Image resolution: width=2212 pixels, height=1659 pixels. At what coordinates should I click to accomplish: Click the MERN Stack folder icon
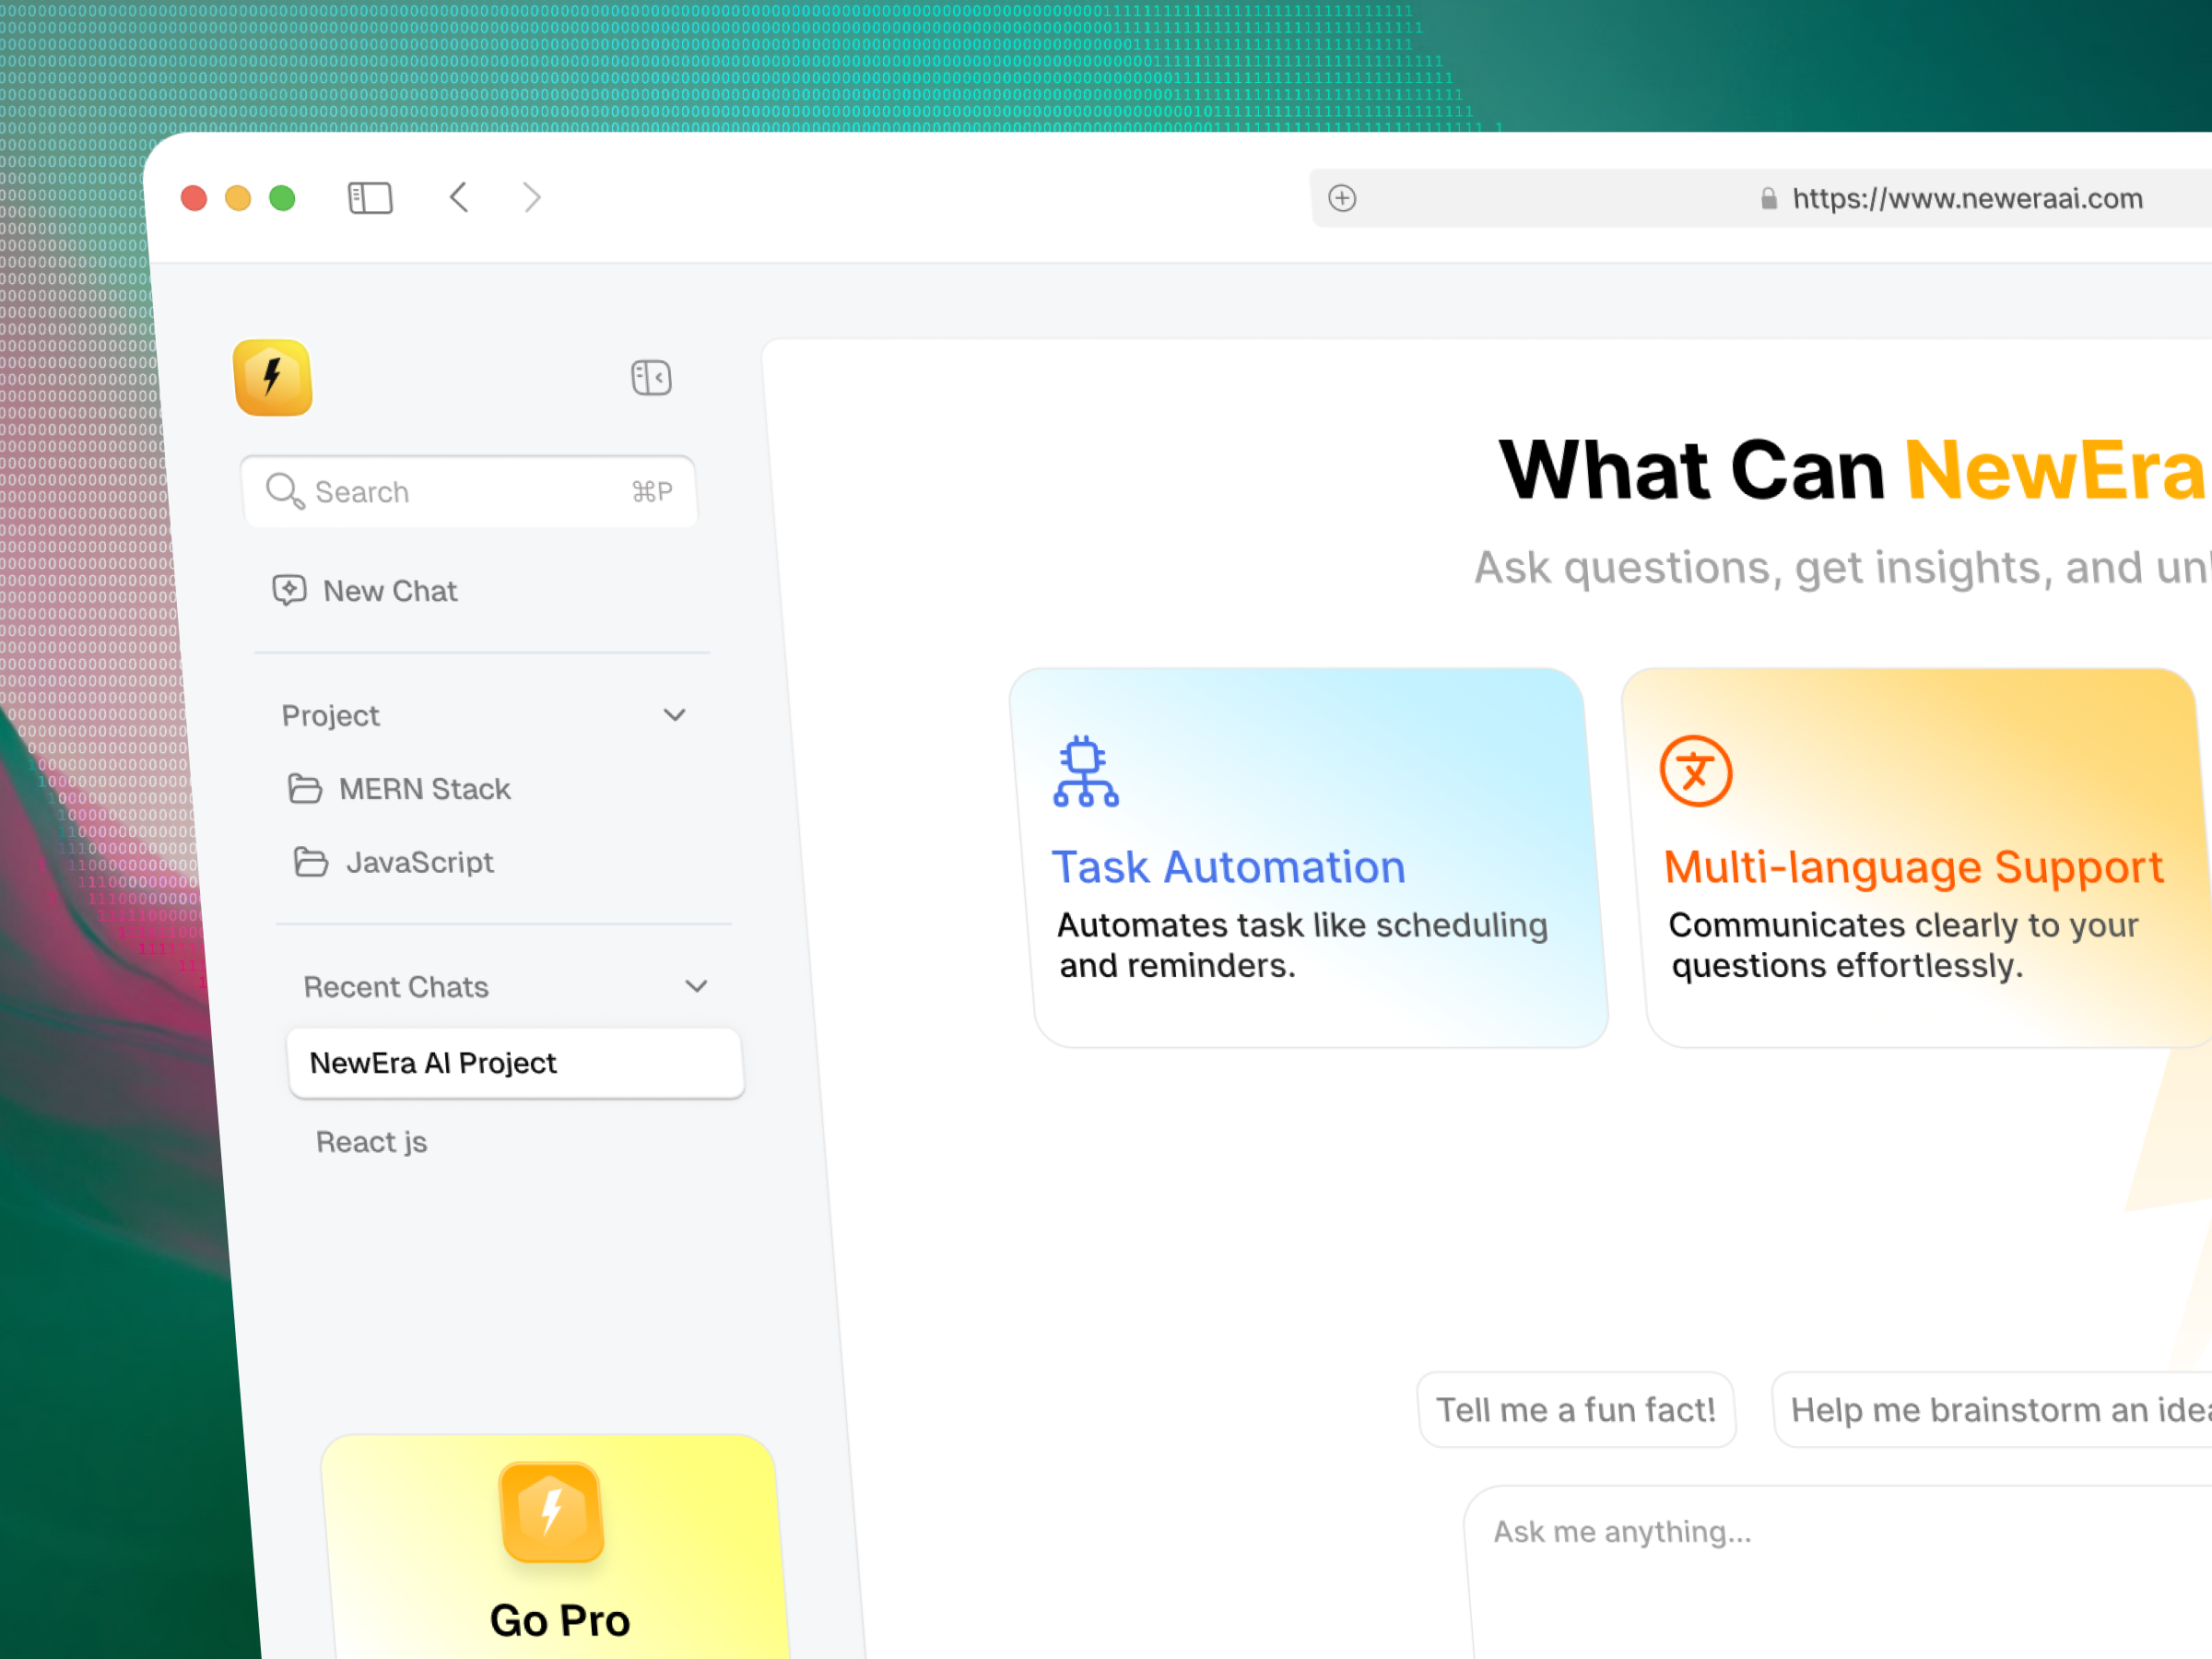pos(305,789)
